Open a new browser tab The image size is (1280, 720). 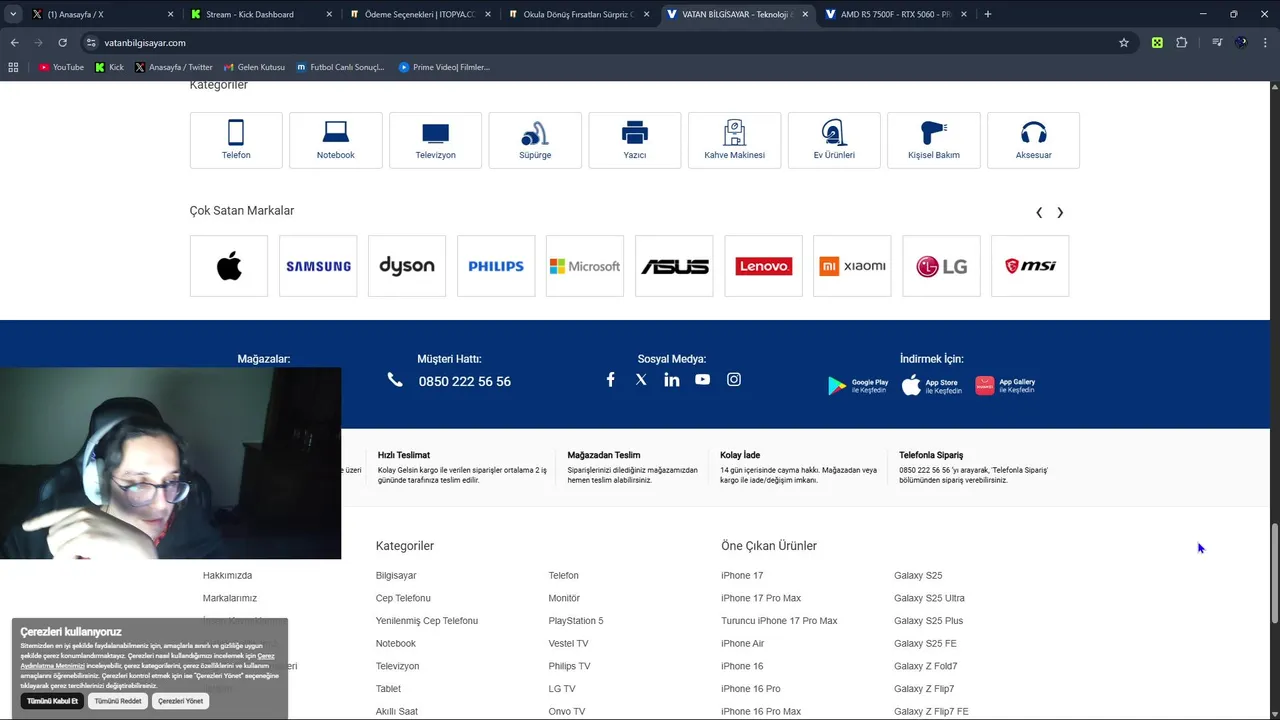tap(988, 14)
